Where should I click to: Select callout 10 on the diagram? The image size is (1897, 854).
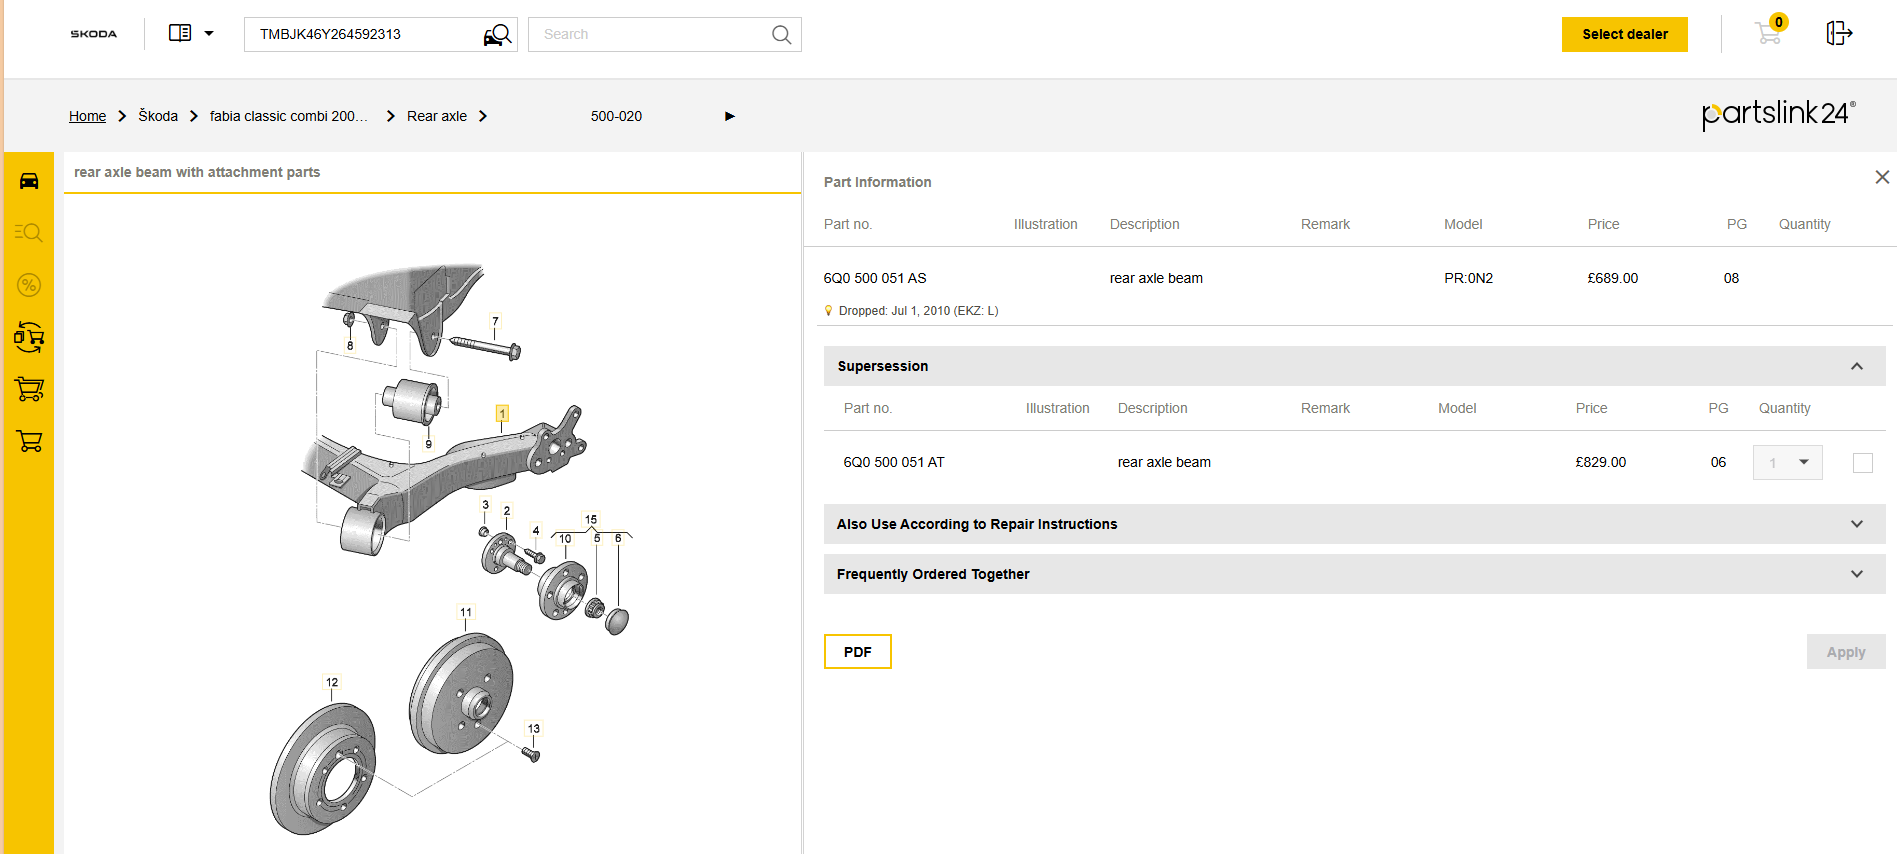tap(565, 539)
